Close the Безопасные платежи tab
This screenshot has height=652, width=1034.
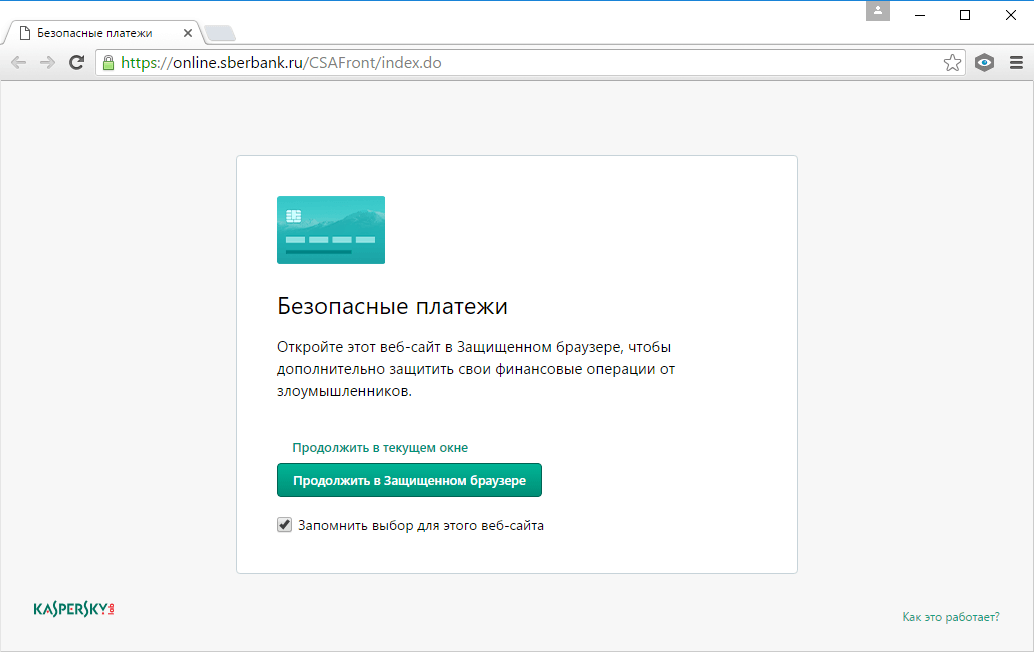[187, 31]
